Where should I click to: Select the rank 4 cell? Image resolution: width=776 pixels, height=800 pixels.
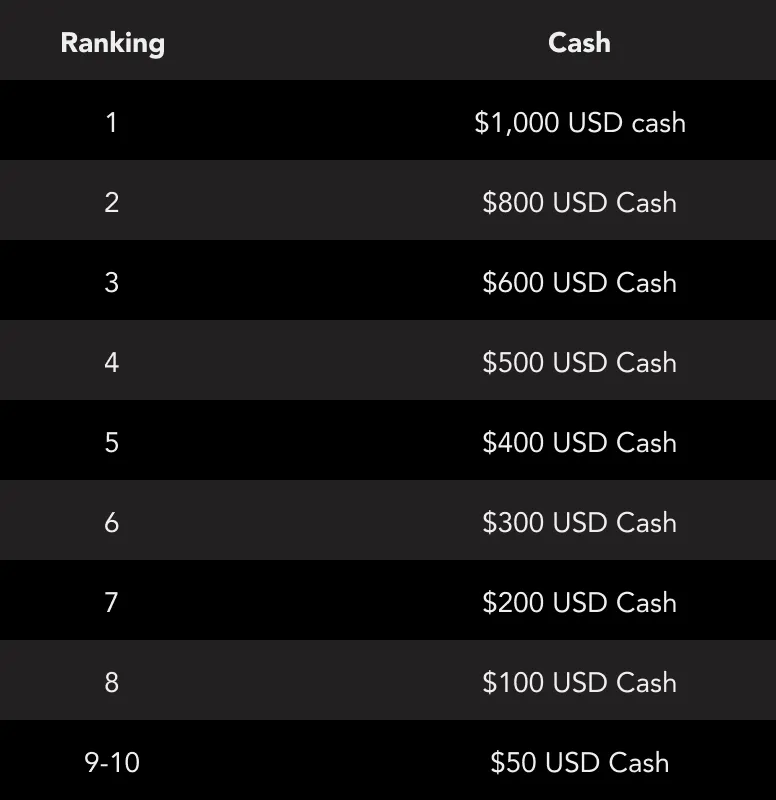111,363
